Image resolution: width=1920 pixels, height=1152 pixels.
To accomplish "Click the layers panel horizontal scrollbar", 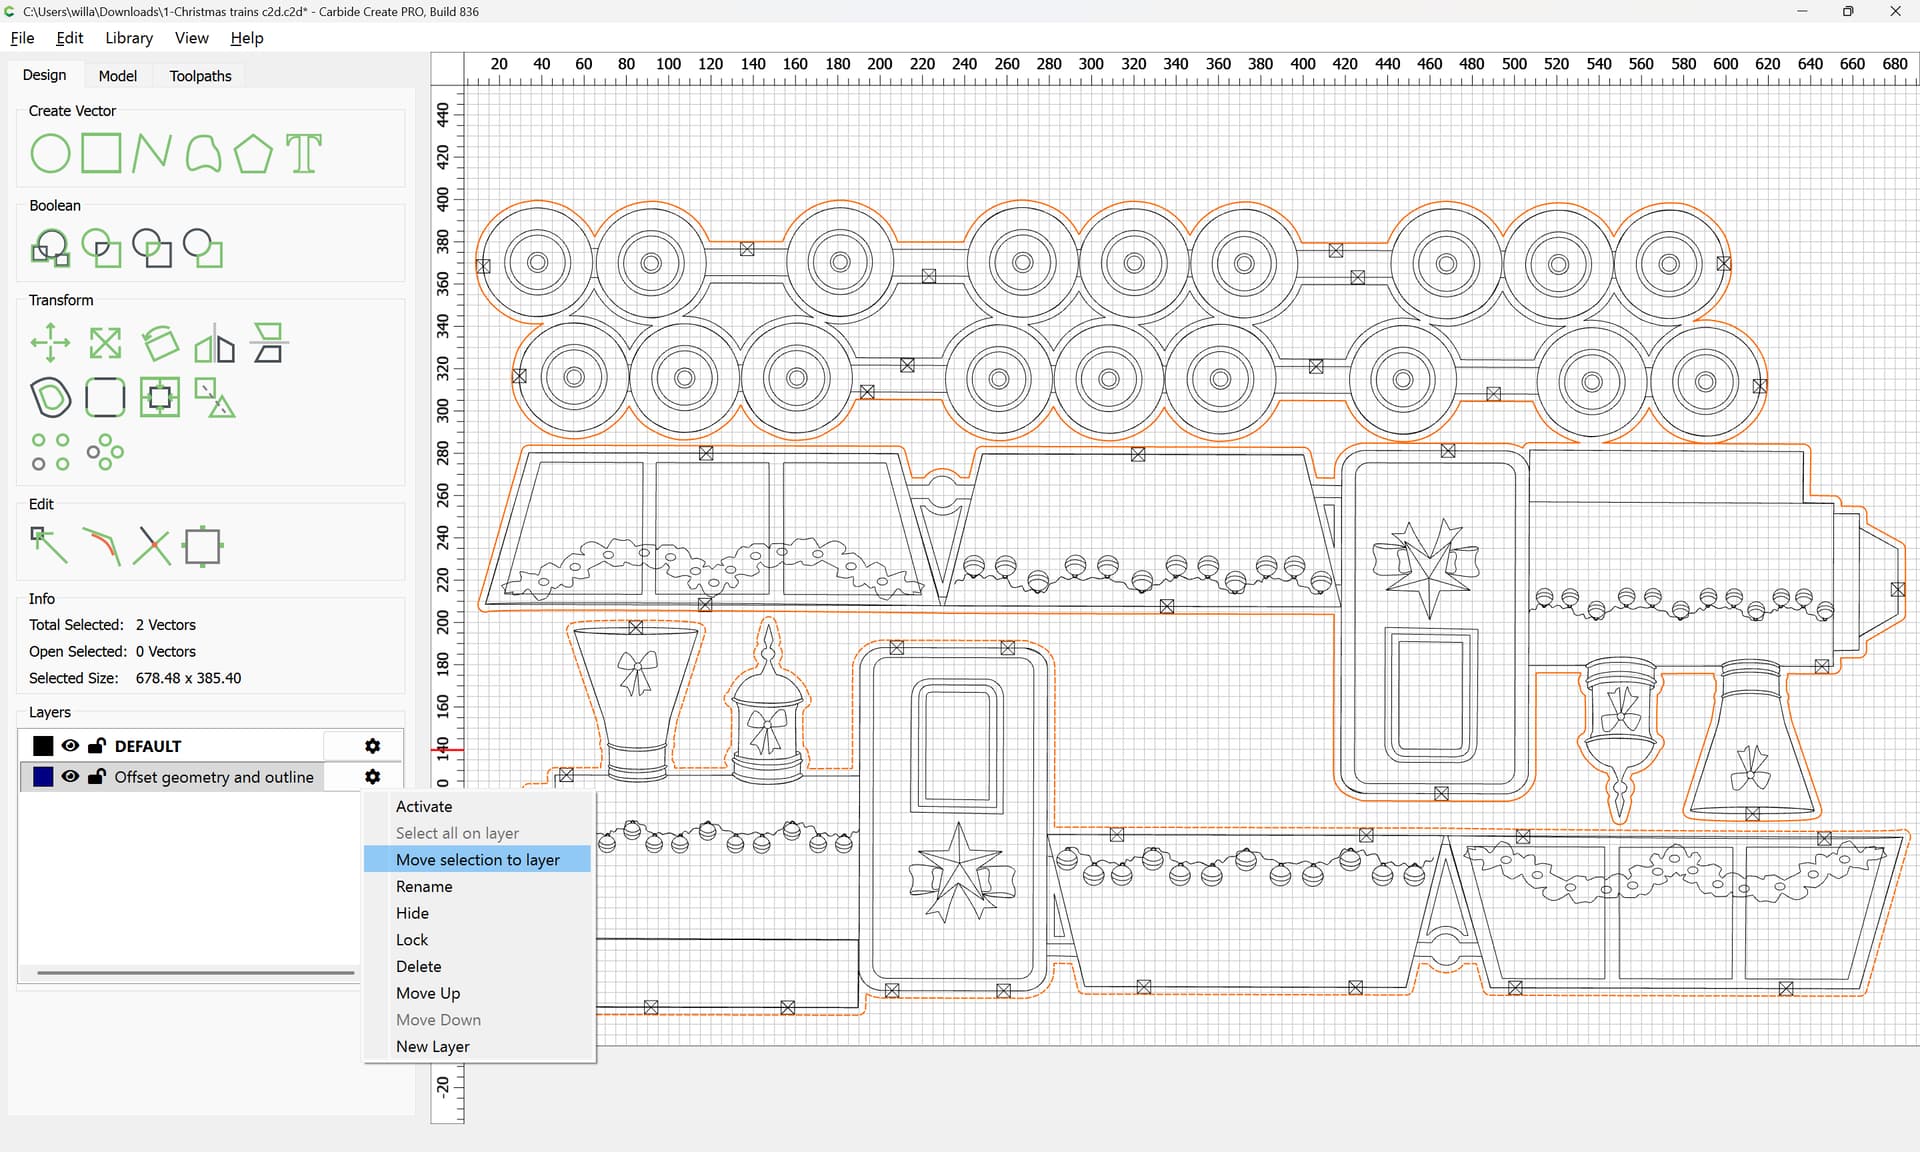I will tap(196, 972).
